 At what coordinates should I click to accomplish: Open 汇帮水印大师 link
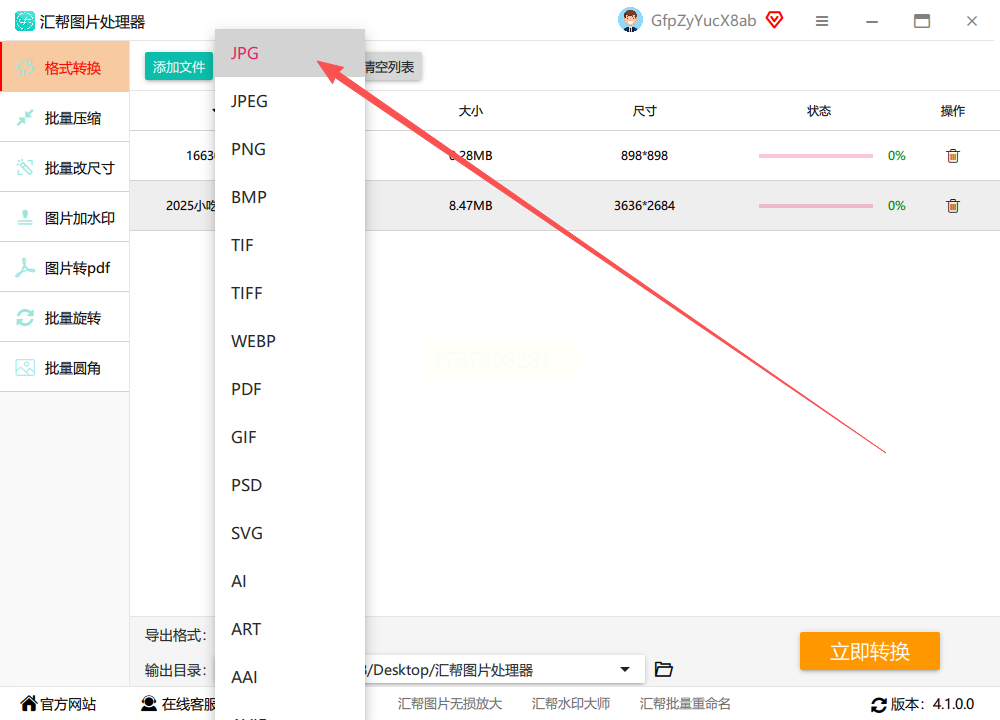point(571,704)
